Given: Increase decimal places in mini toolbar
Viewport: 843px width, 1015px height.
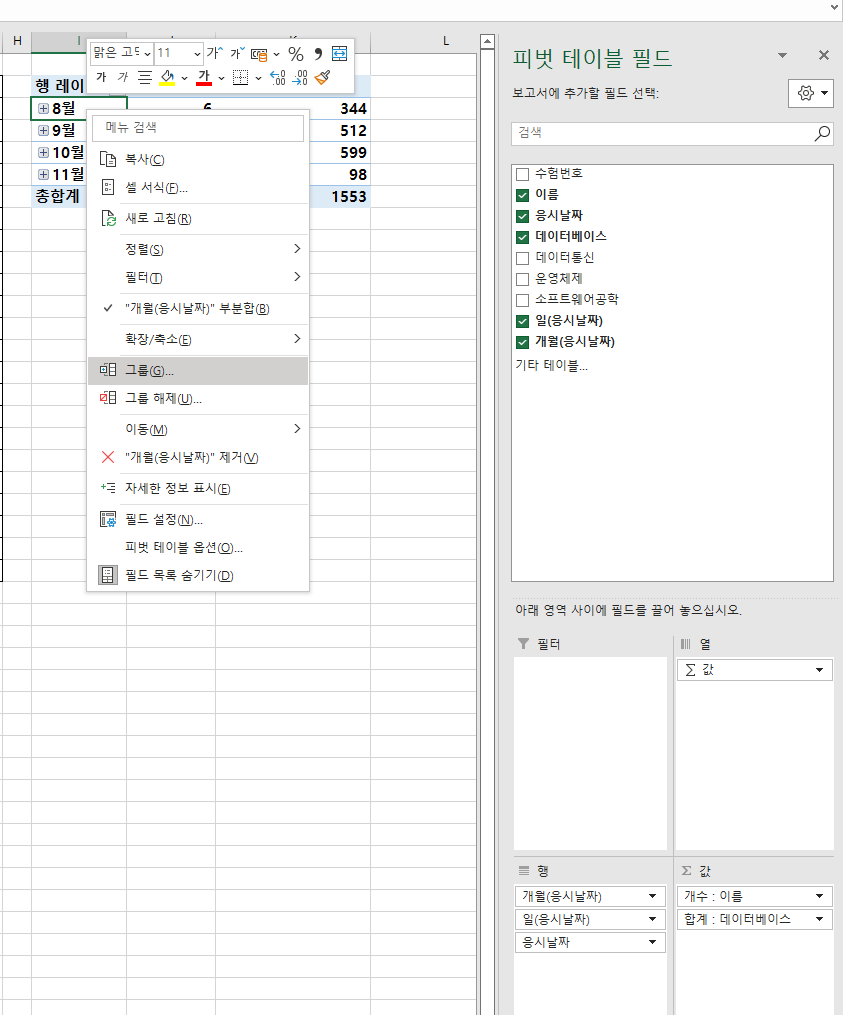Looking at the screenshot, I should 278,77.
